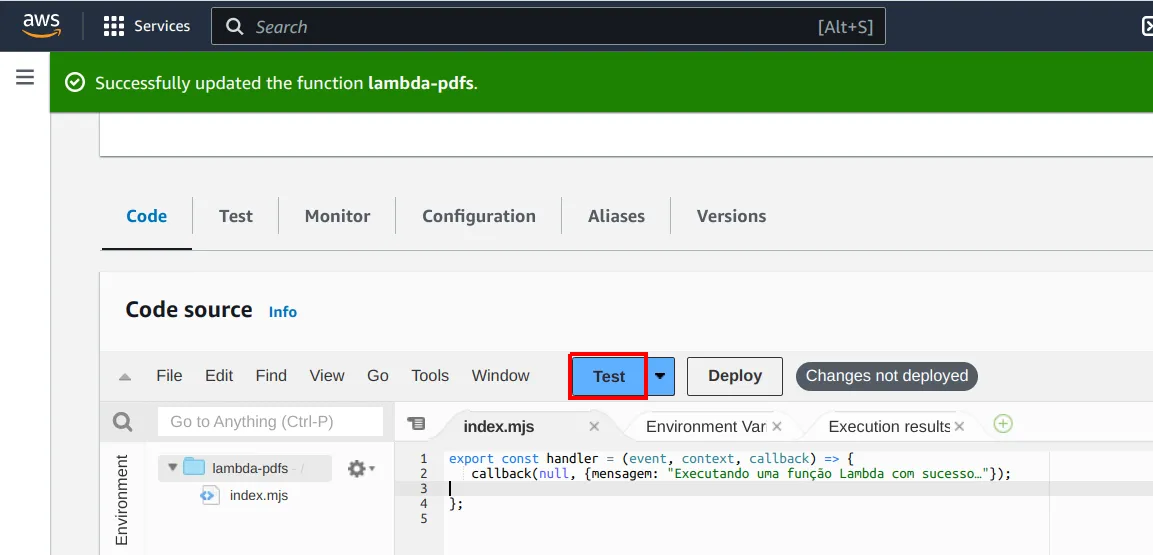
Task: Open the Services grid menu
Action: (x=113, y=26)
